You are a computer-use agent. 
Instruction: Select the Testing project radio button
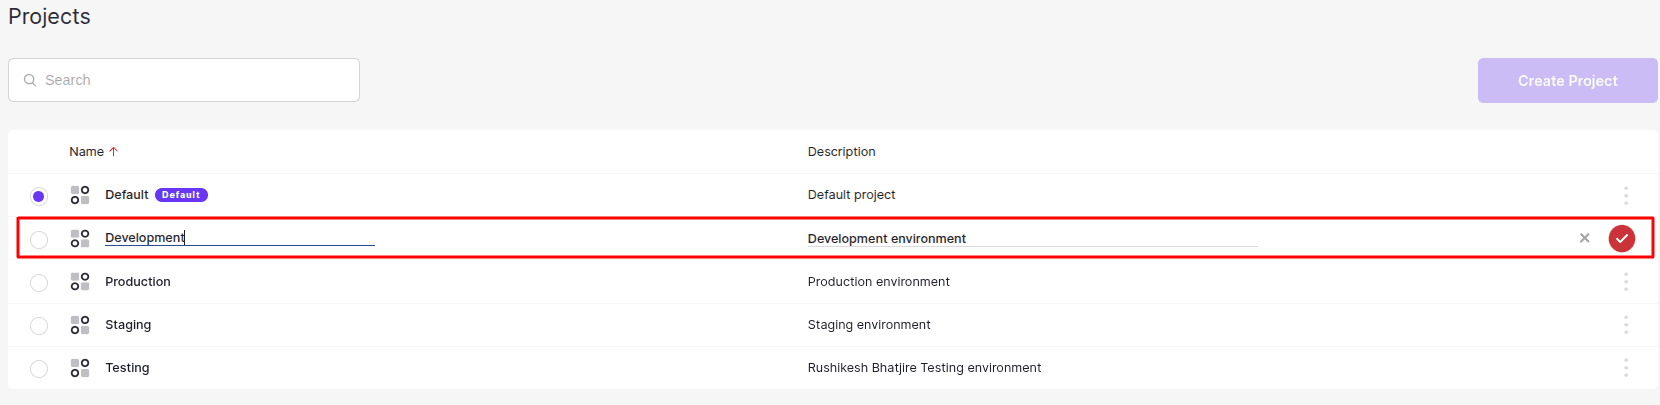pyautogui.click(x=39, y=369)
